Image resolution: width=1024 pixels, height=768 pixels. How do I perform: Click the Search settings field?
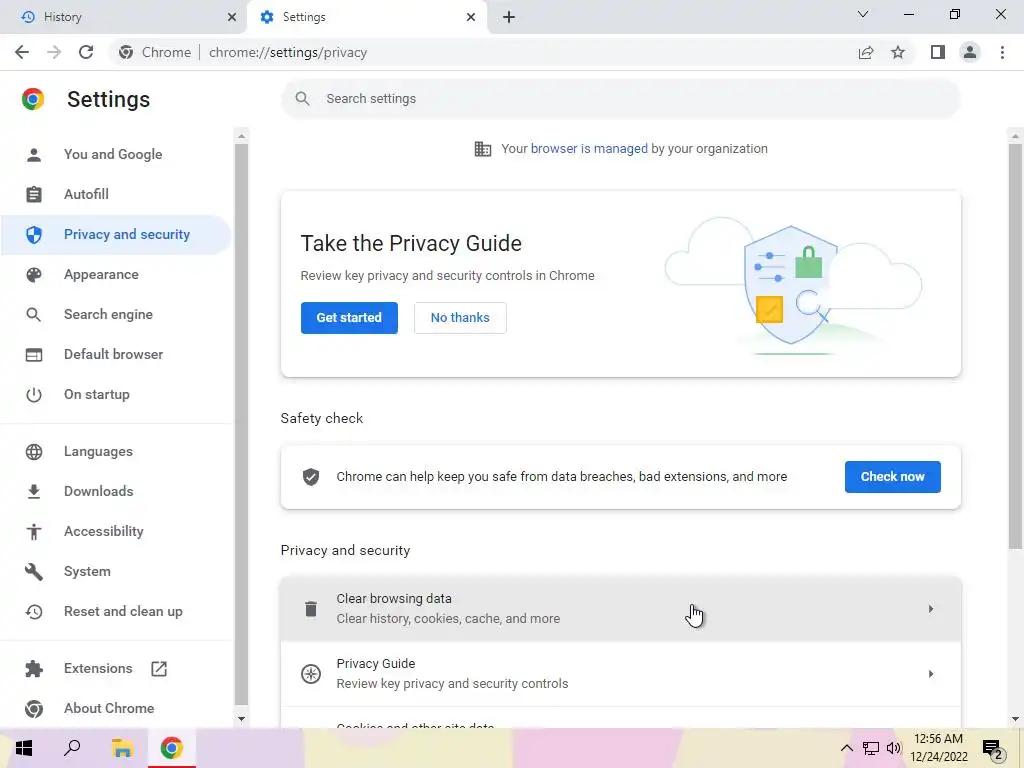[x=620, y=99]
